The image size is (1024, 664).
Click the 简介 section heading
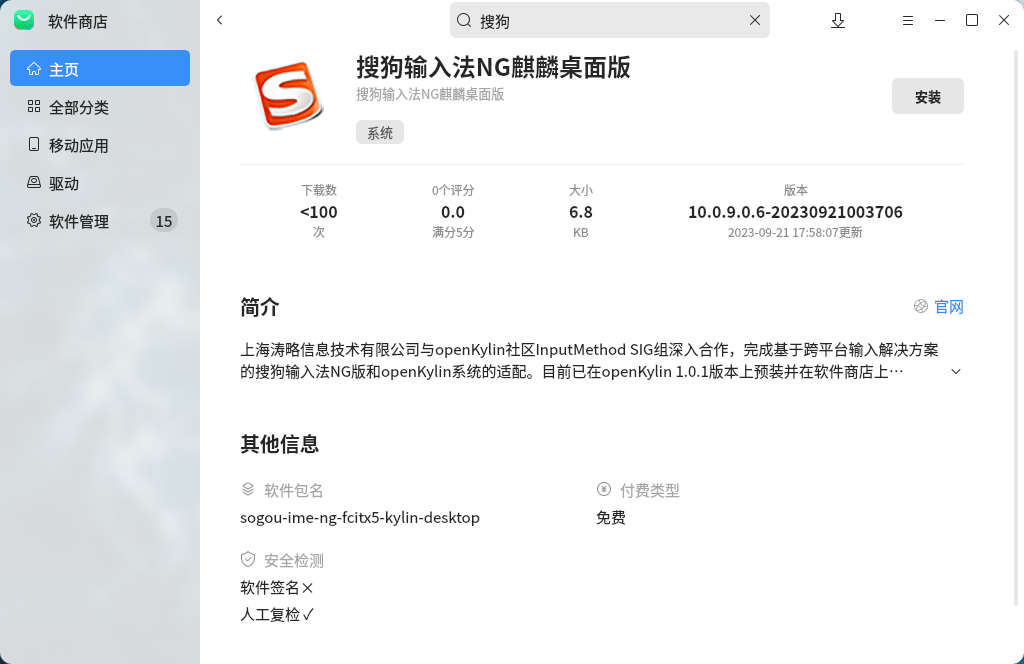coord(260,307)
